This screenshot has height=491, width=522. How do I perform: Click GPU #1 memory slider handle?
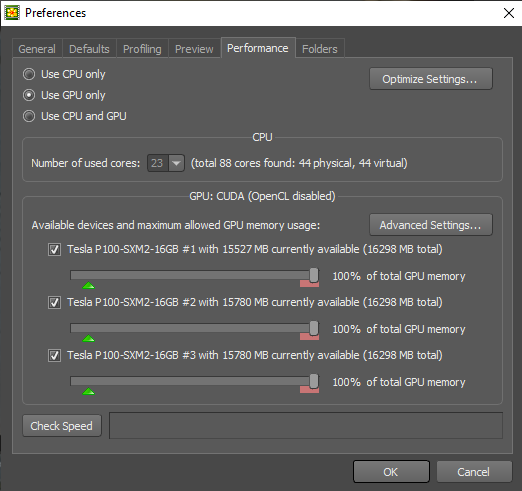click(314, 275)
